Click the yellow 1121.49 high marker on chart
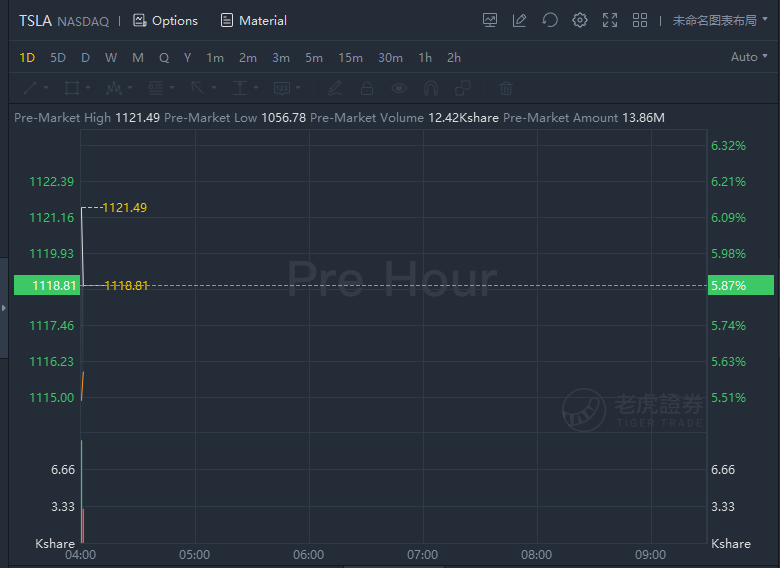Screen dimensions: 780x568 [124, 207]
